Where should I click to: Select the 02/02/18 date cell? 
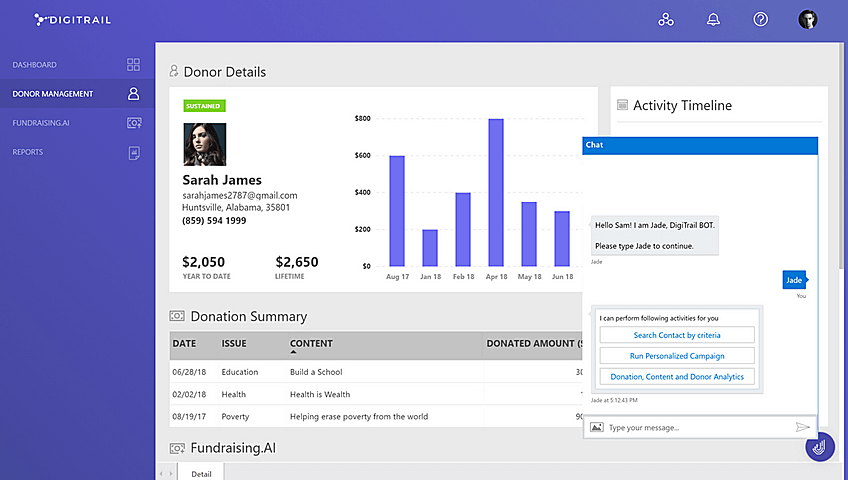coord(189,395)
